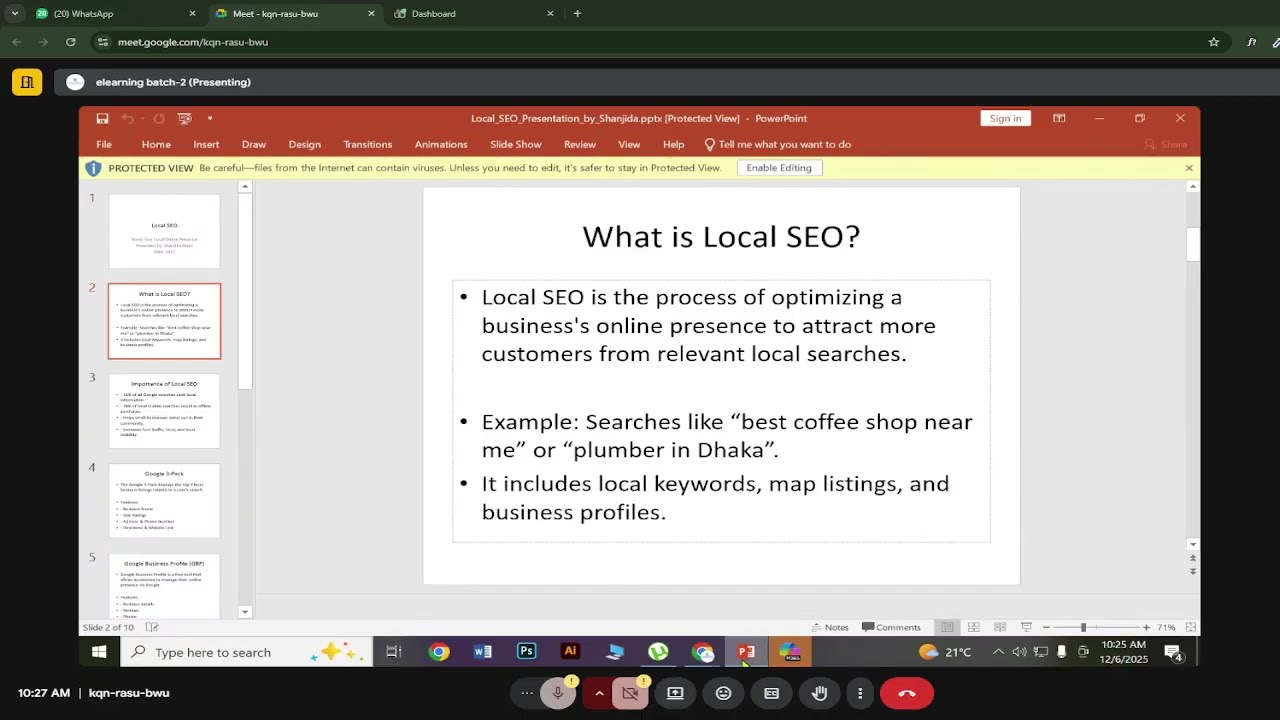This screenshot has height=720, width=1280.
Task: Adjust the zoom slider in the status bar
Action: pos(1083,627)
